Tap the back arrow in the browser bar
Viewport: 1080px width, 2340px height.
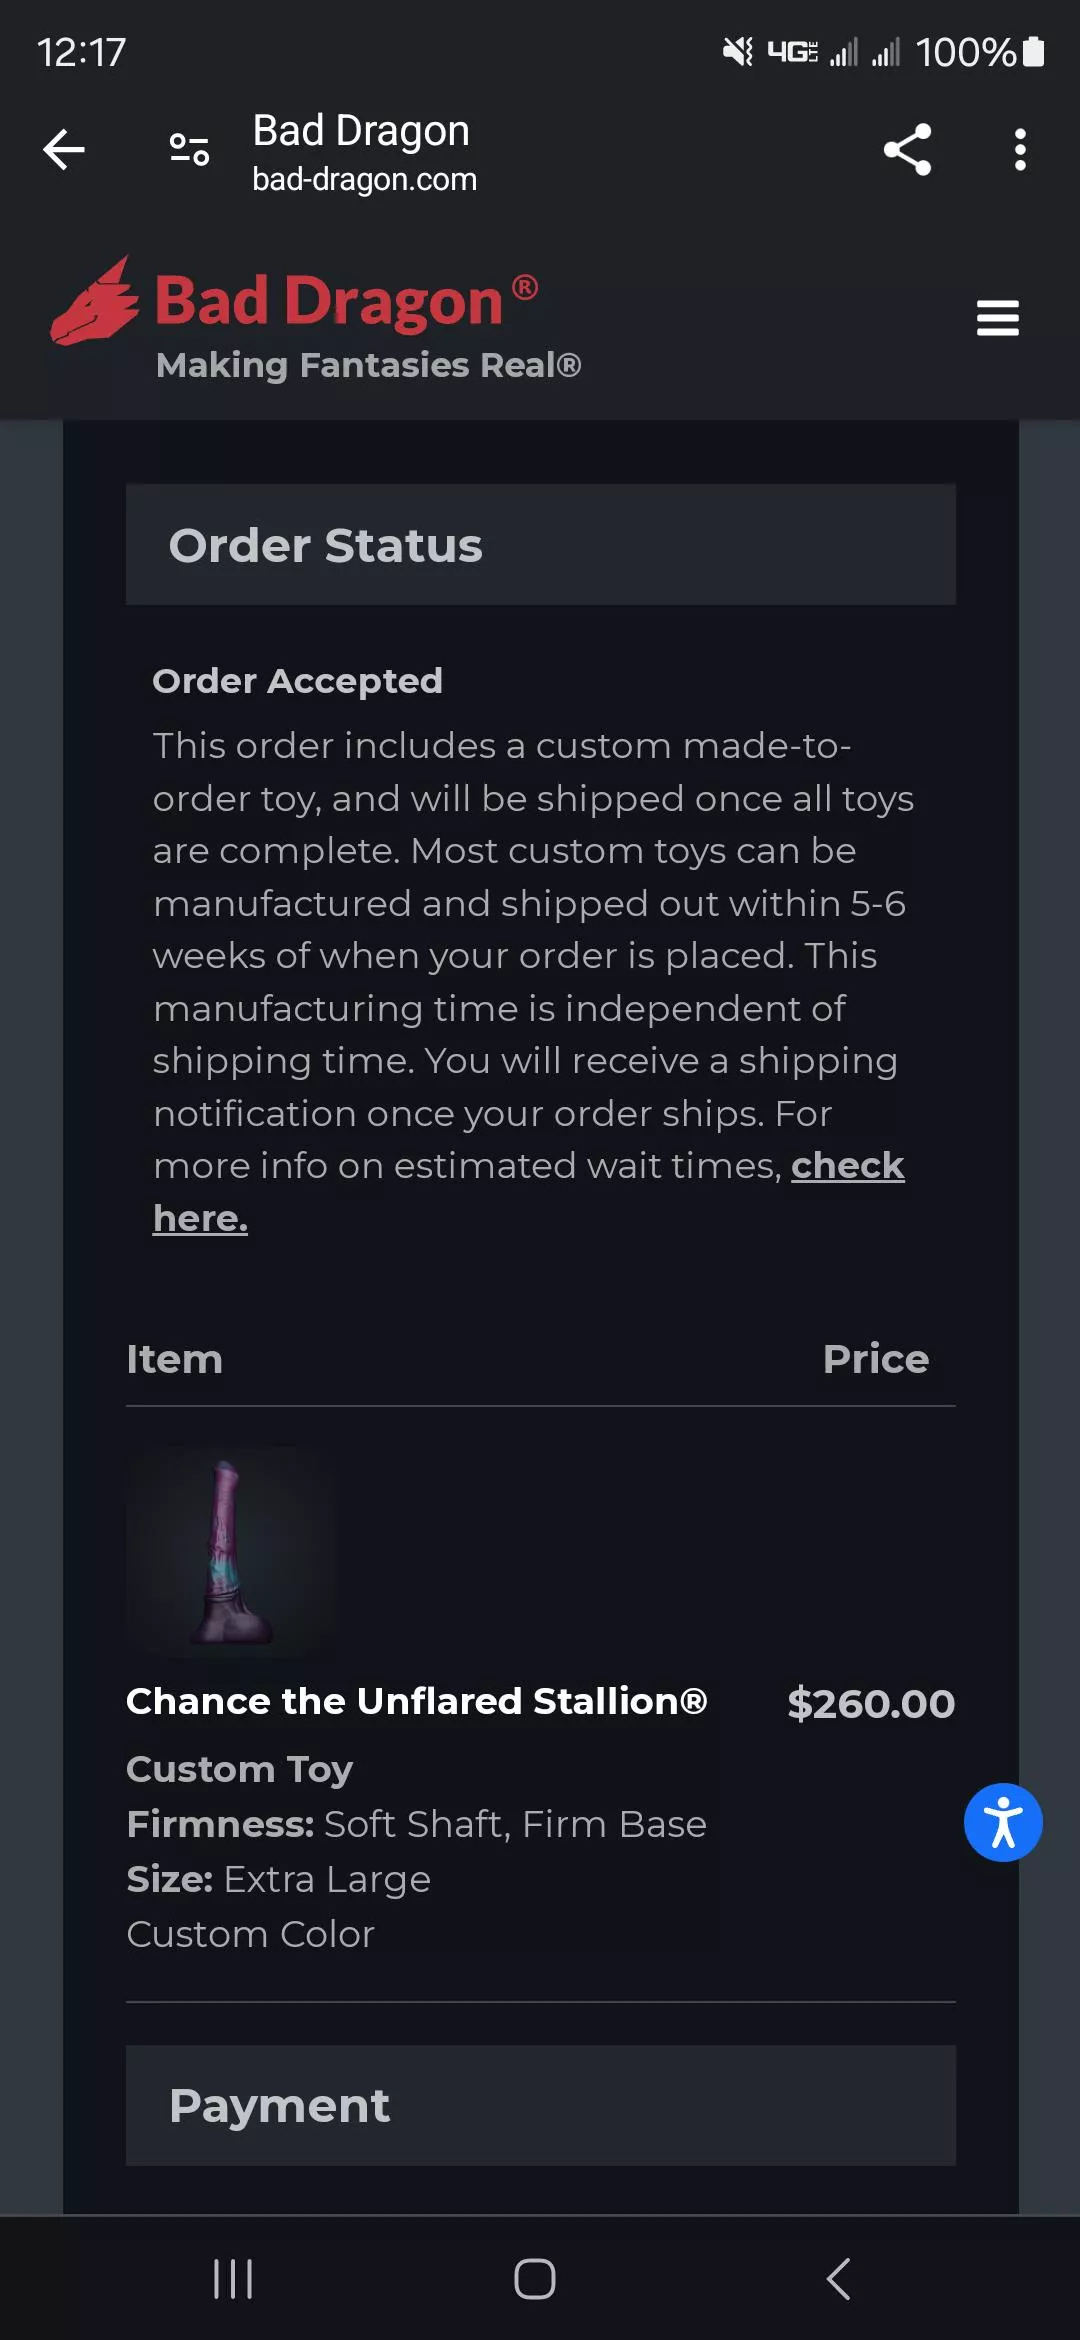pos(63,149)
